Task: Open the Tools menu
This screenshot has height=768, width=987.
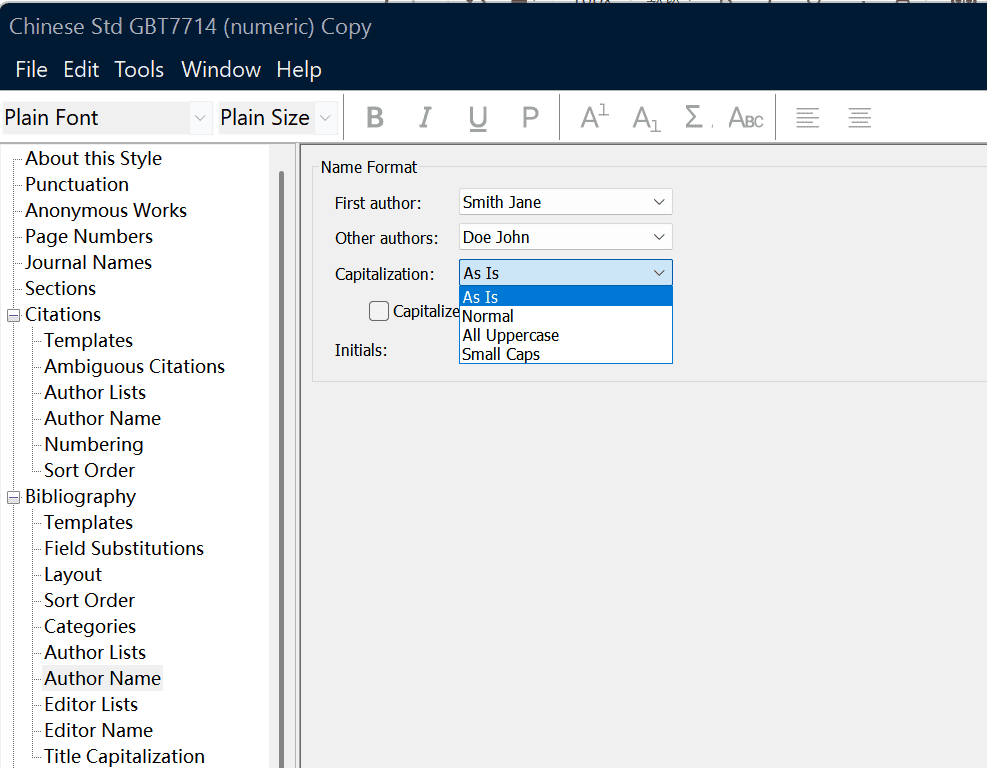Action: pos(139,70)
